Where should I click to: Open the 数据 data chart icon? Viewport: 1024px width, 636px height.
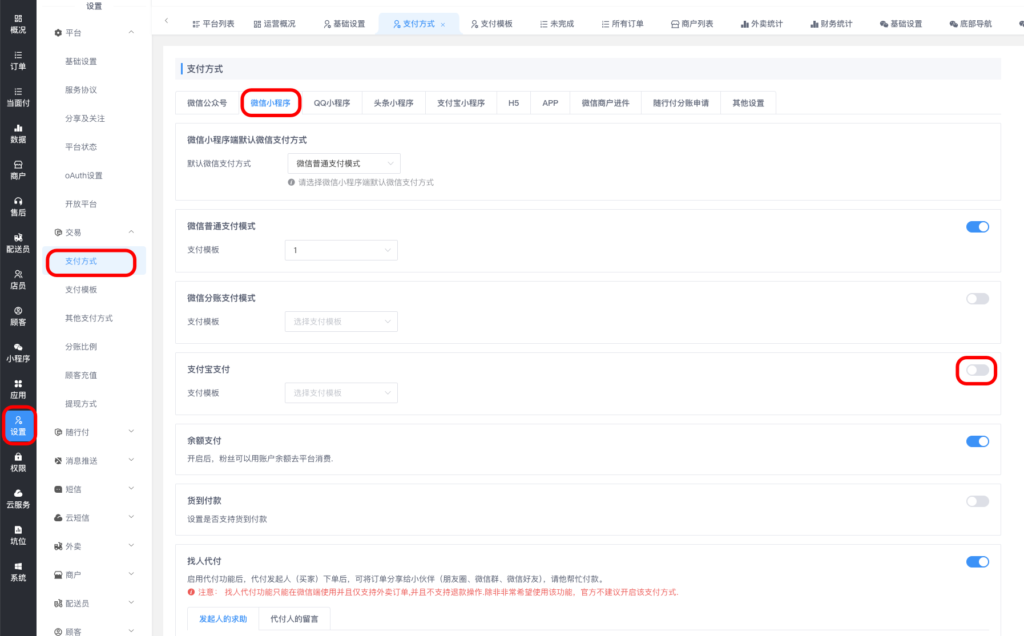pyautogui.click(x=18, y=133)
